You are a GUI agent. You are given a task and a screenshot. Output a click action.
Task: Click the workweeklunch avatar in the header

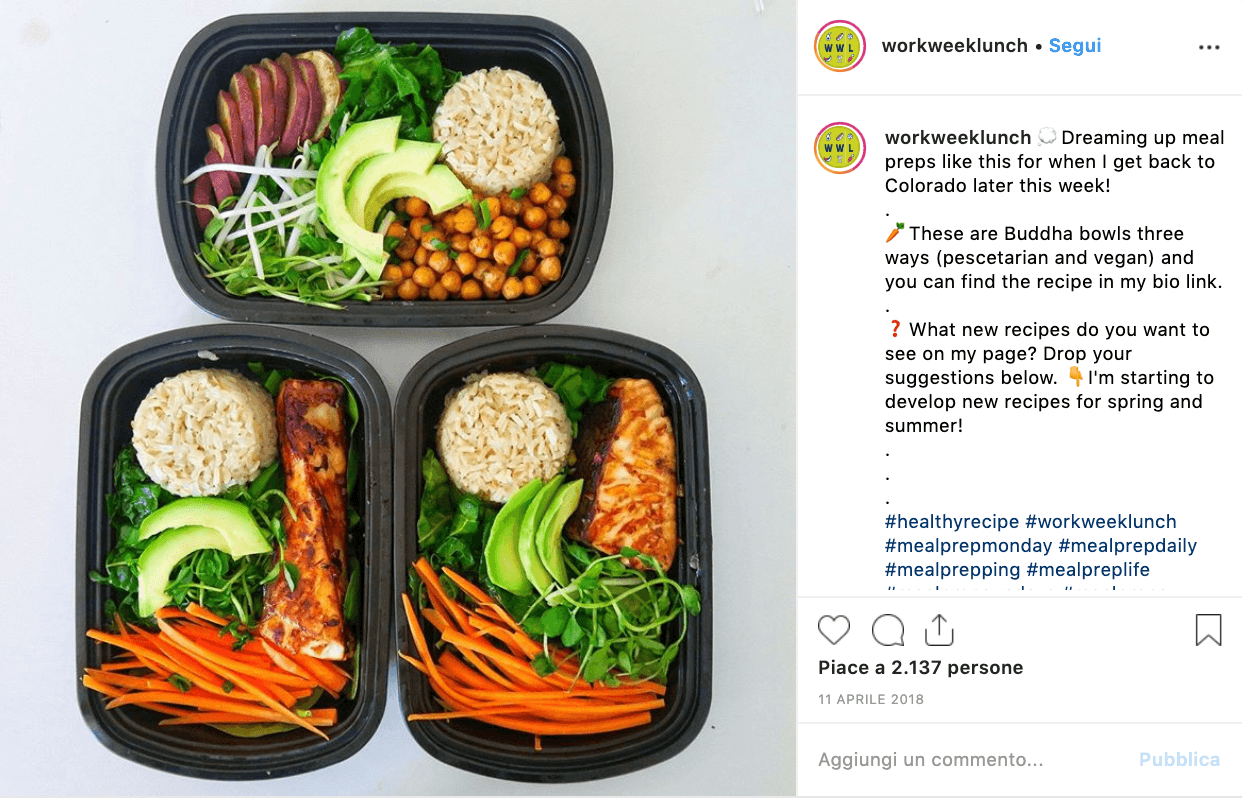[840, 46]
